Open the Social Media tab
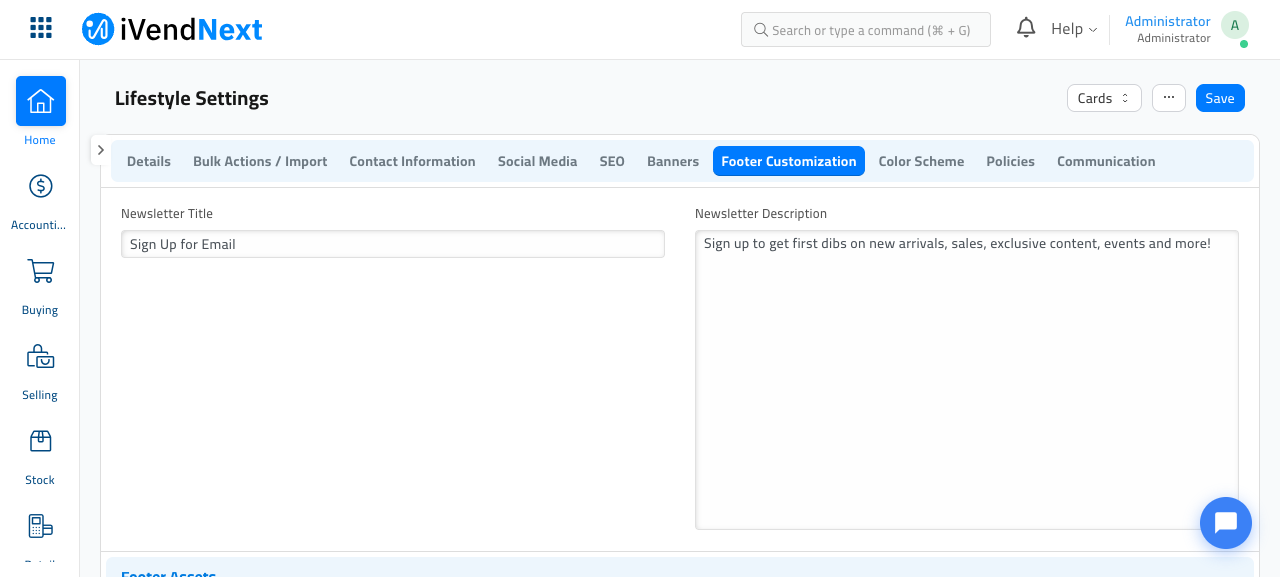The width and height of the screenshot is (1280, 577). (537, 161)
